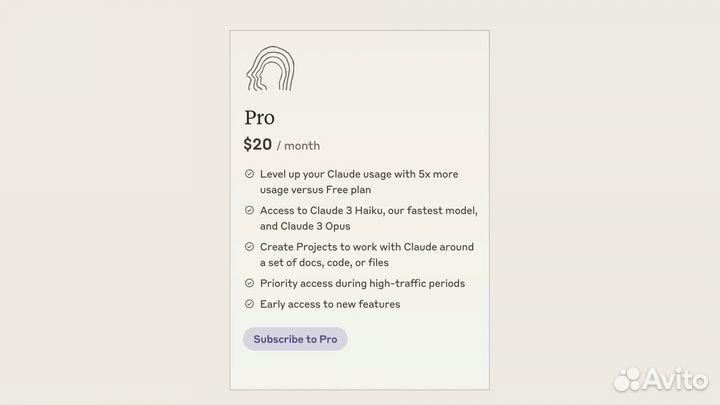The image size is (720, 405).
Task: Click the Pro plan head illustration icon
Action: pos(269,69)
